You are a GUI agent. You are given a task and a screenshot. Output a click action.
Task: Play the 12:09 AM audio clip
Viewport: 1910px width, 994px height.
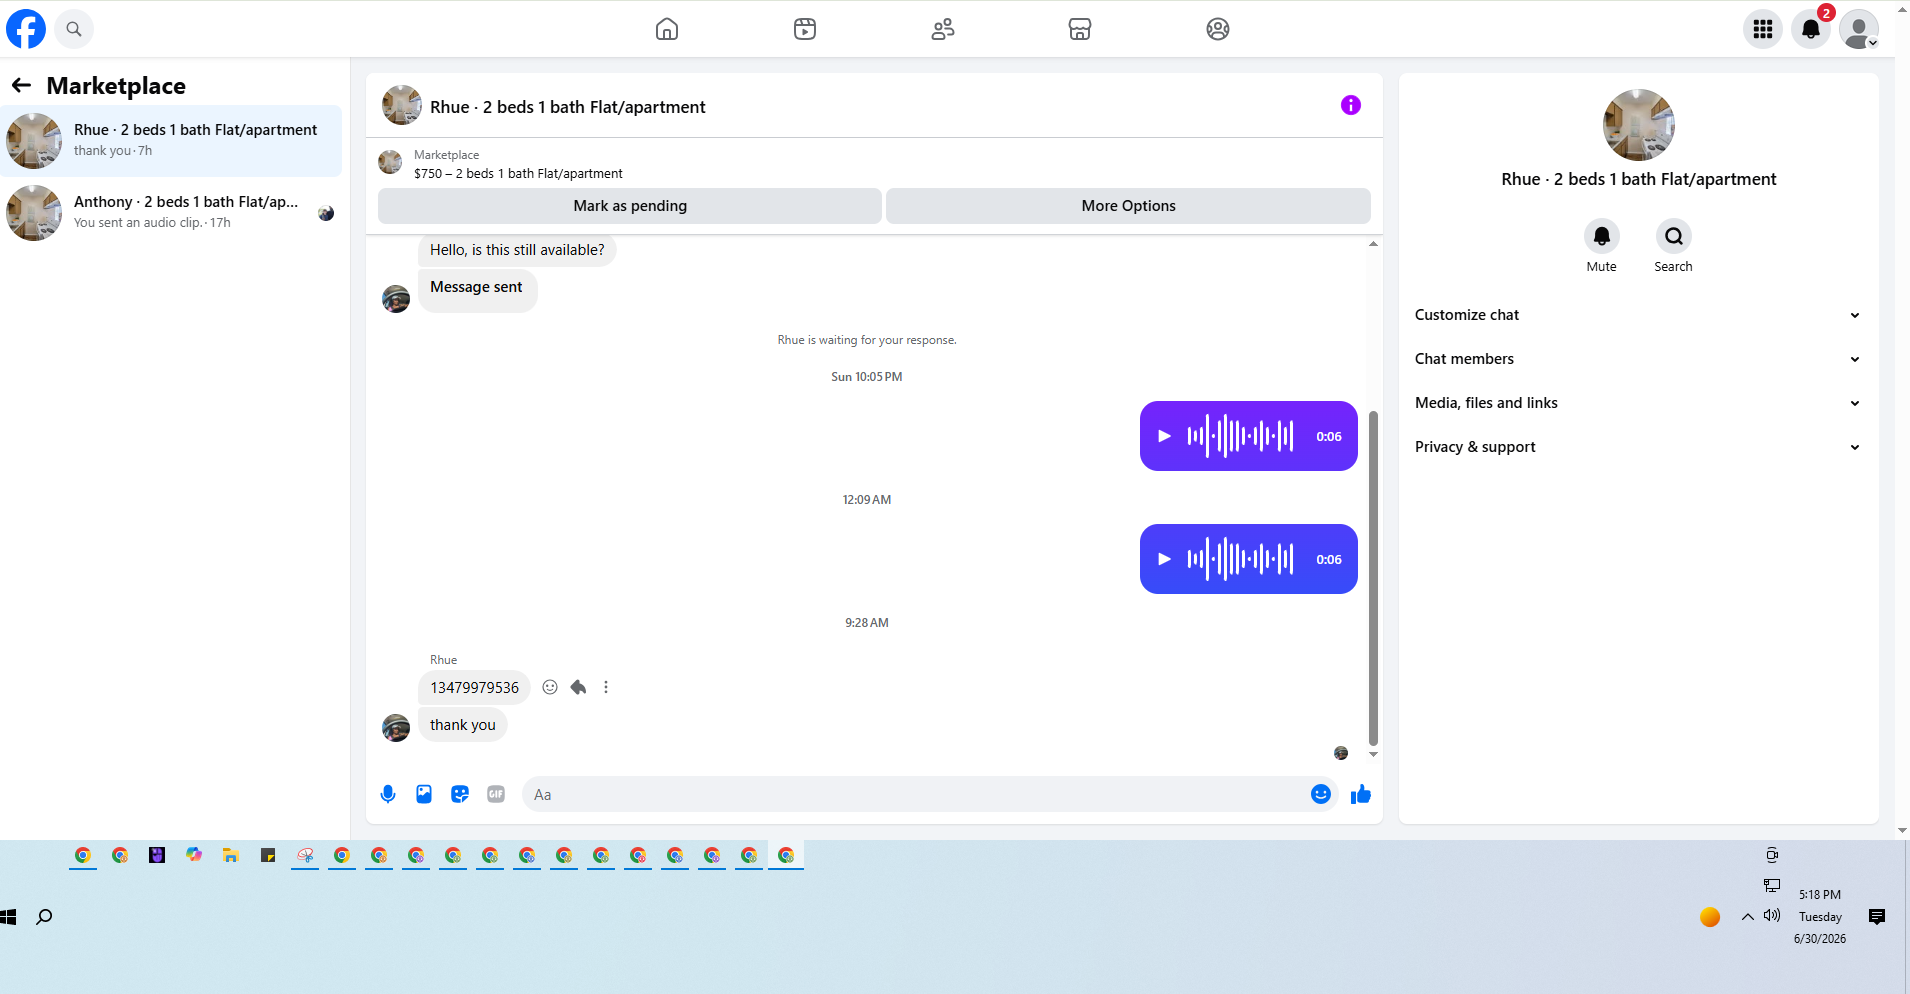(x=1164, y=559)
